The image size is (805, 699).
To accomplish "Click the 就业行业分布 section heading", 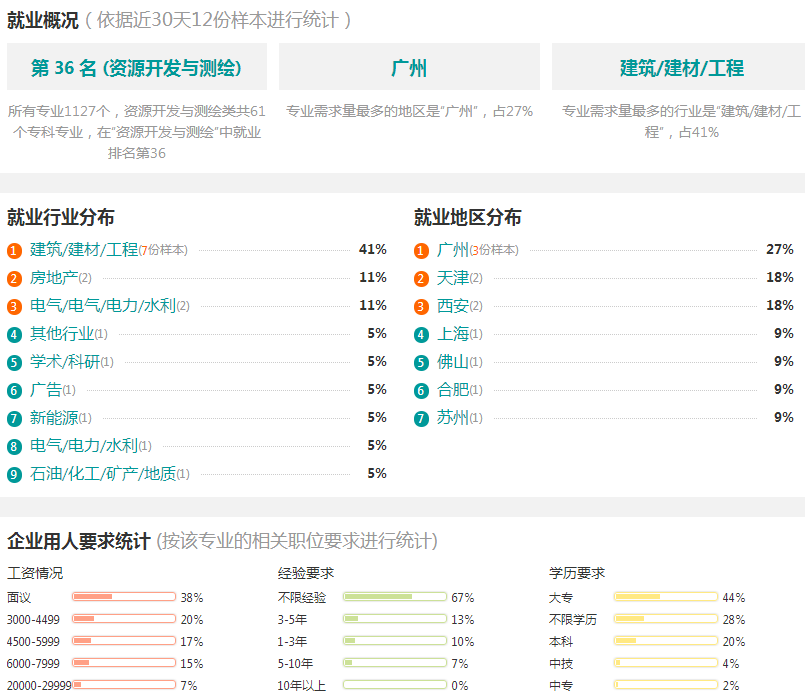I will 61,218.
